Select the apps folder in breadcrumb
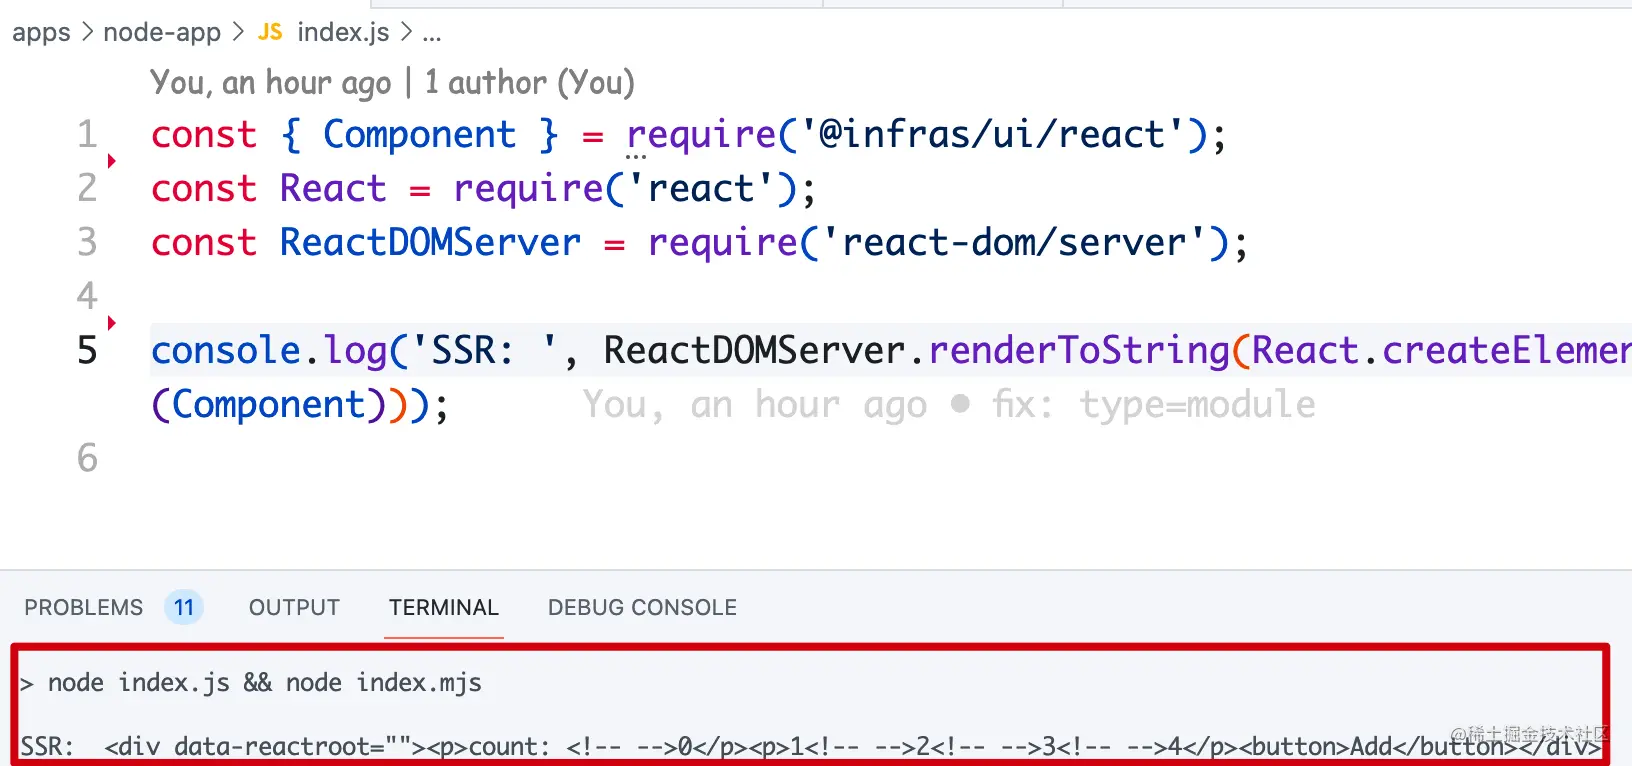This screenshot has width=1632, height=766. (x=41, y=32)
